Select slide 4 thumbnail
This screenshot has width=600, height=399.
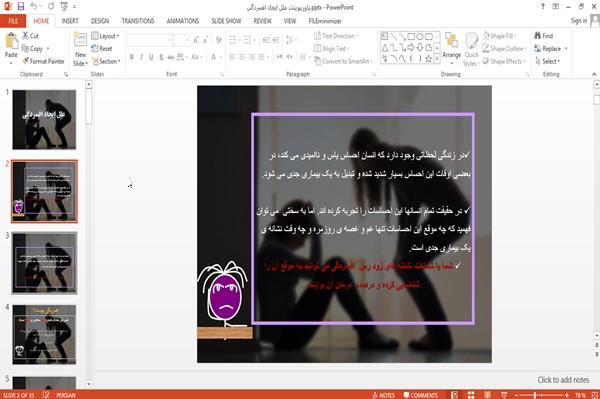[44, 334]
